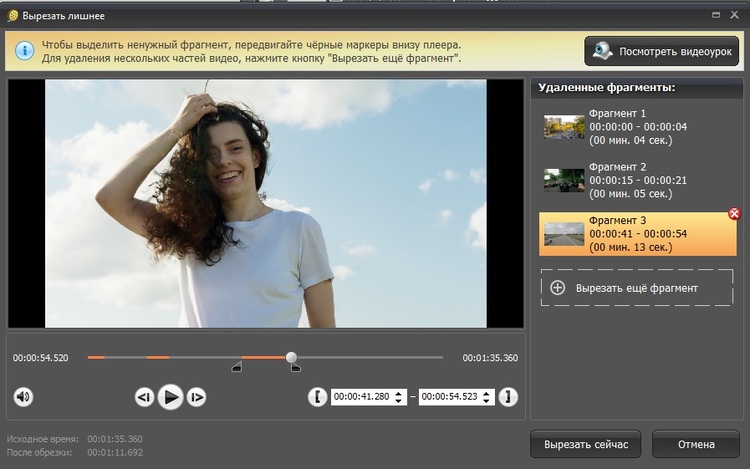
Task: Click Фрагмент 1 street thumbnail
Action: coord(564,127)
